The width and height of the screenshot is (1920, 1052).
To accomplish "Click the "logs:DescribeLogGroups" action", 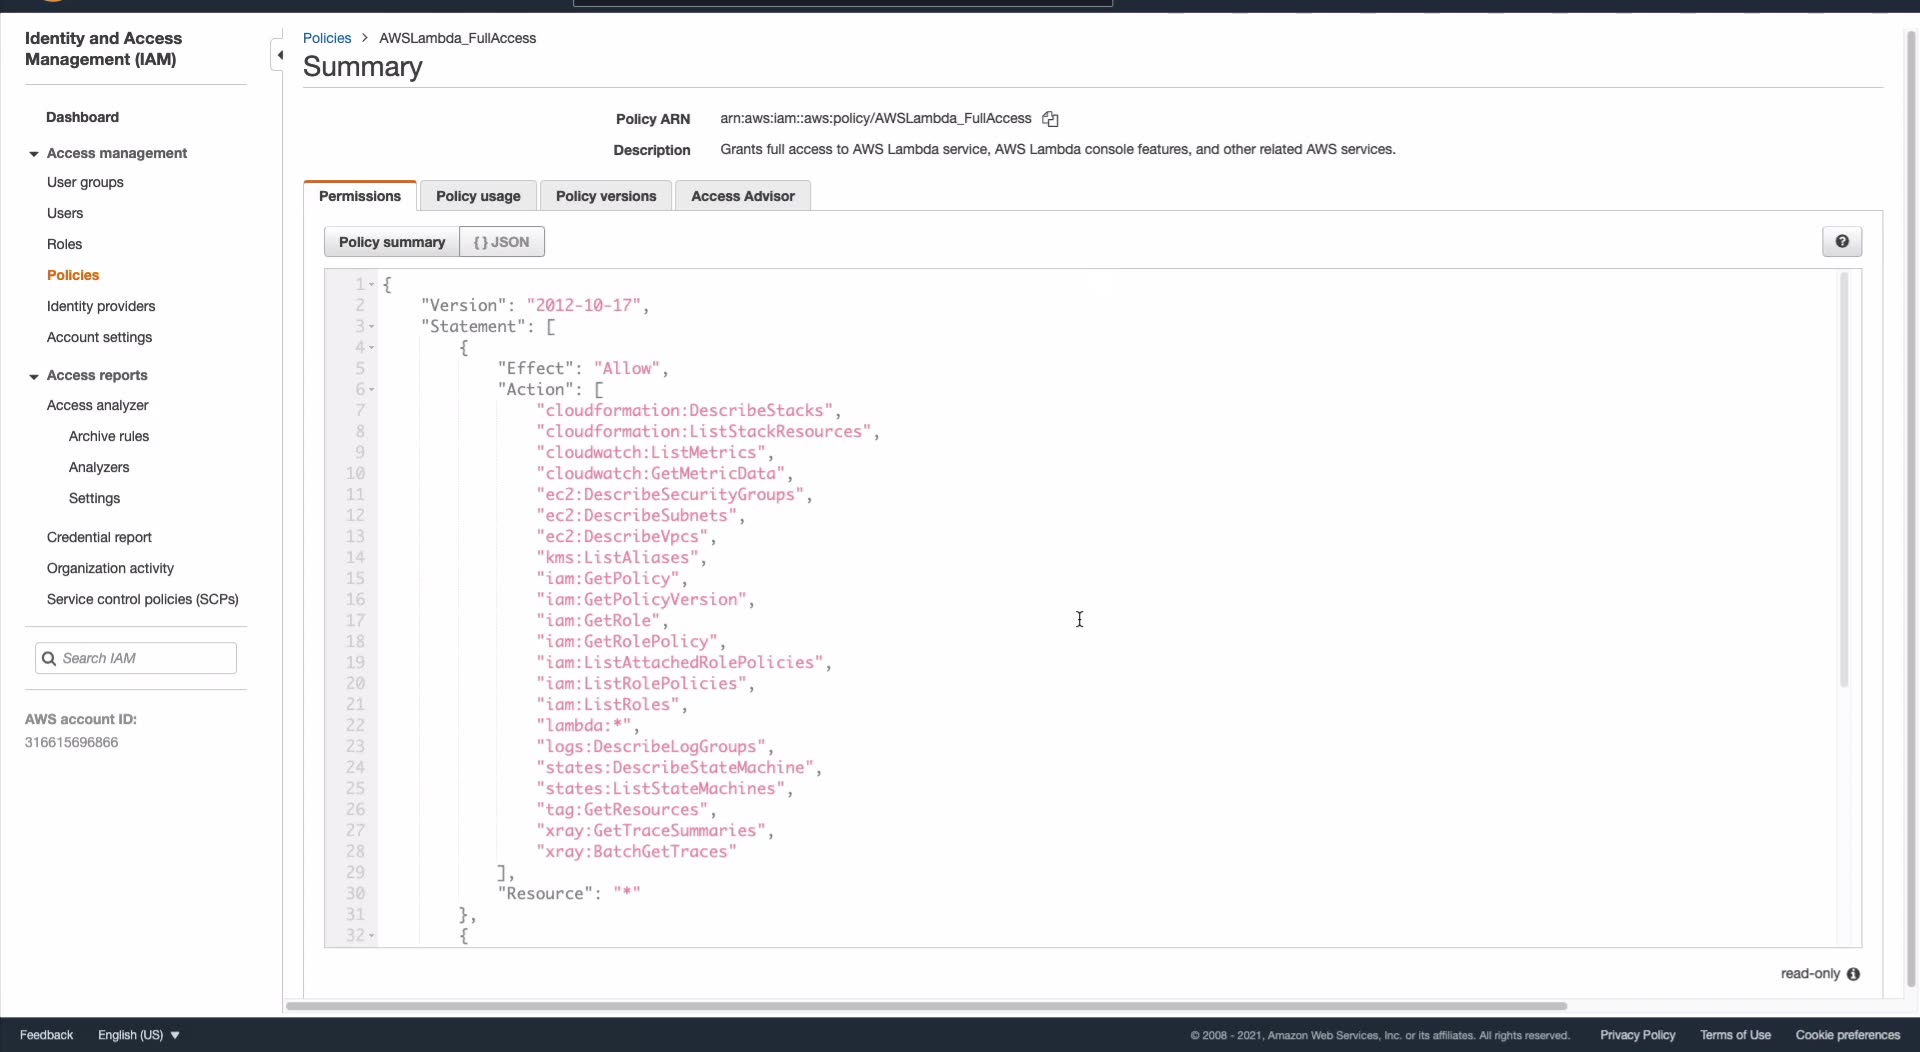I will tap(651, 747).
